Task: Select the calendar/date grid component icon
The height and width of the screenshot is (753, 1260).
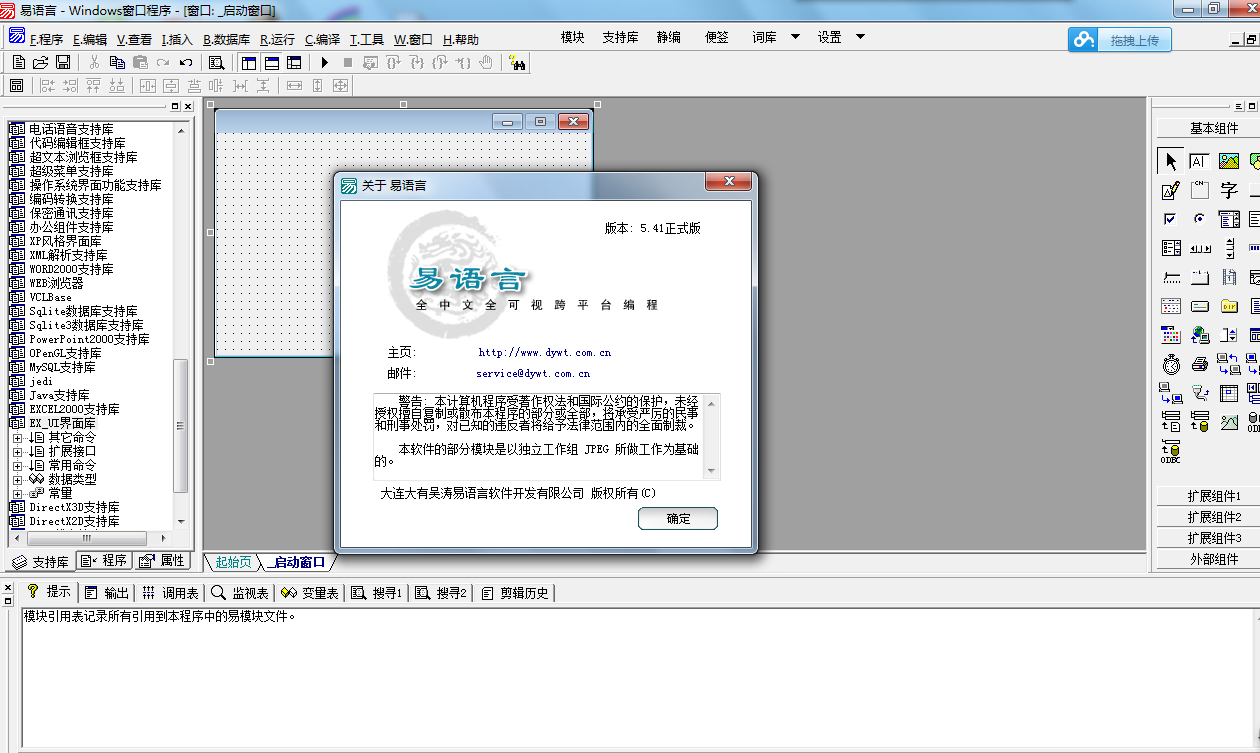Action: [1170, 306]
